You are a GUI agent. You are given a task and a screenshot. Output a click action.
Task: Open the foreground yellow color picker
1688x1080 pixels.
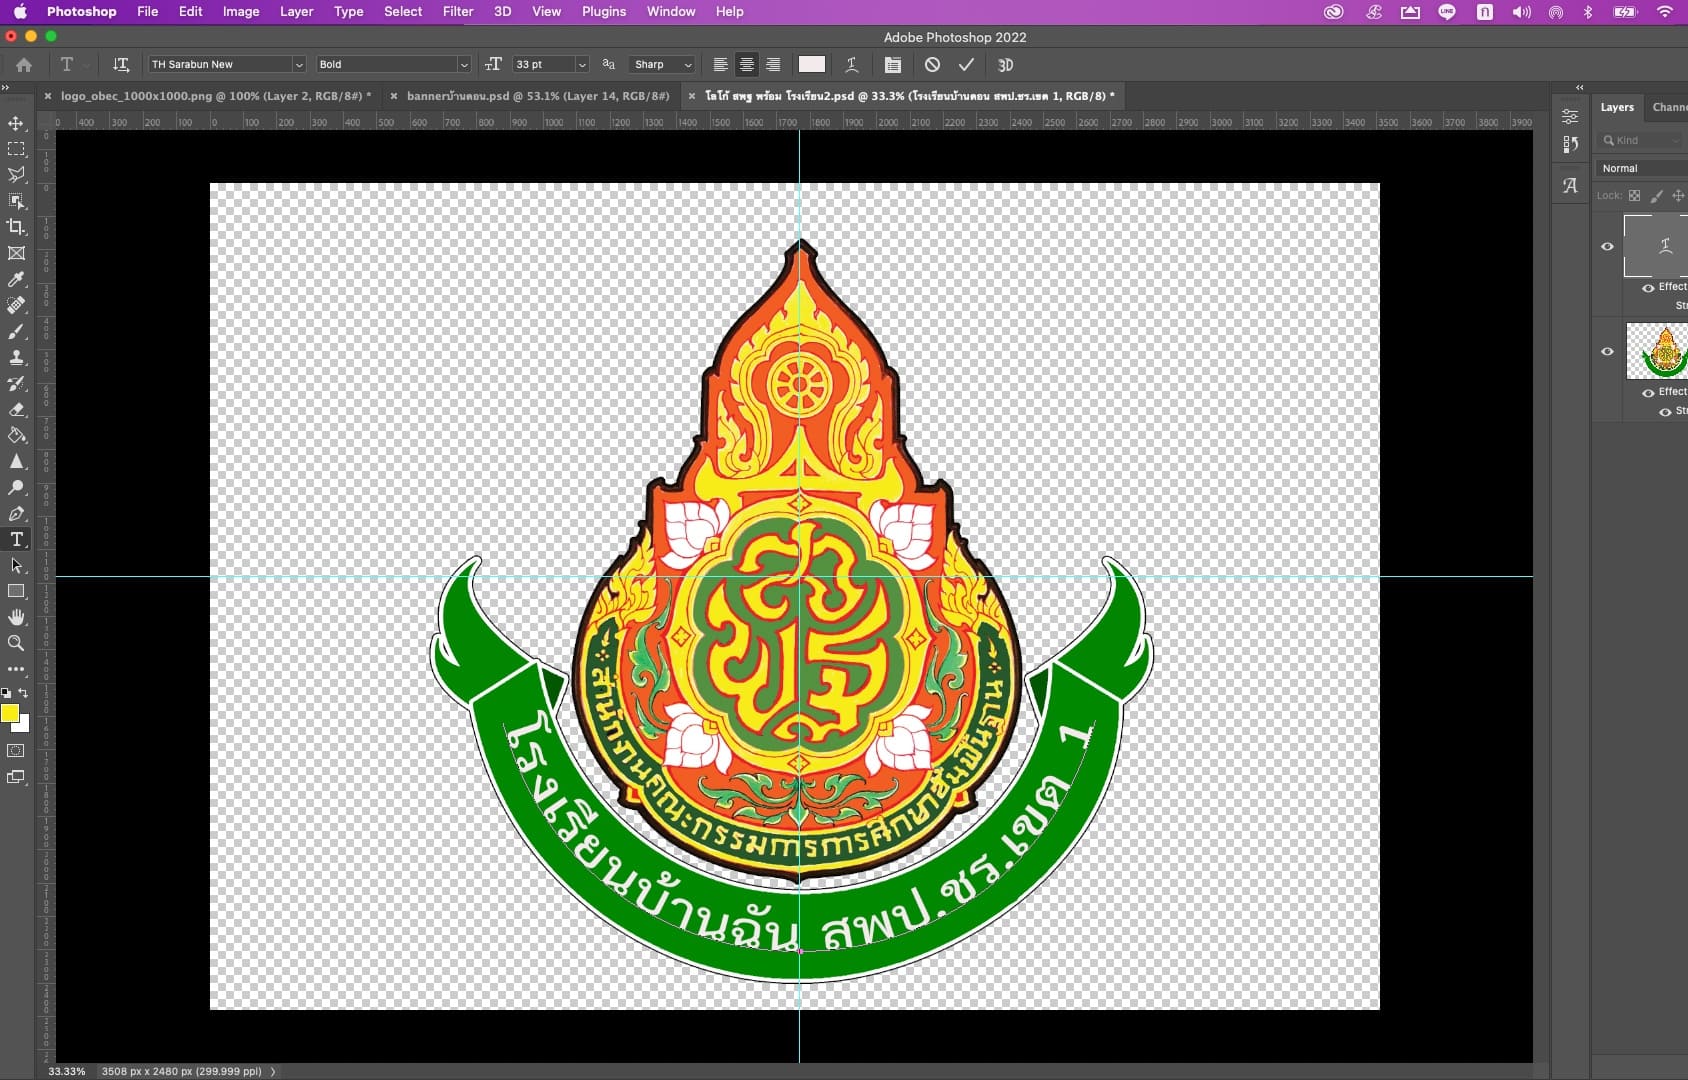[10, 713]
